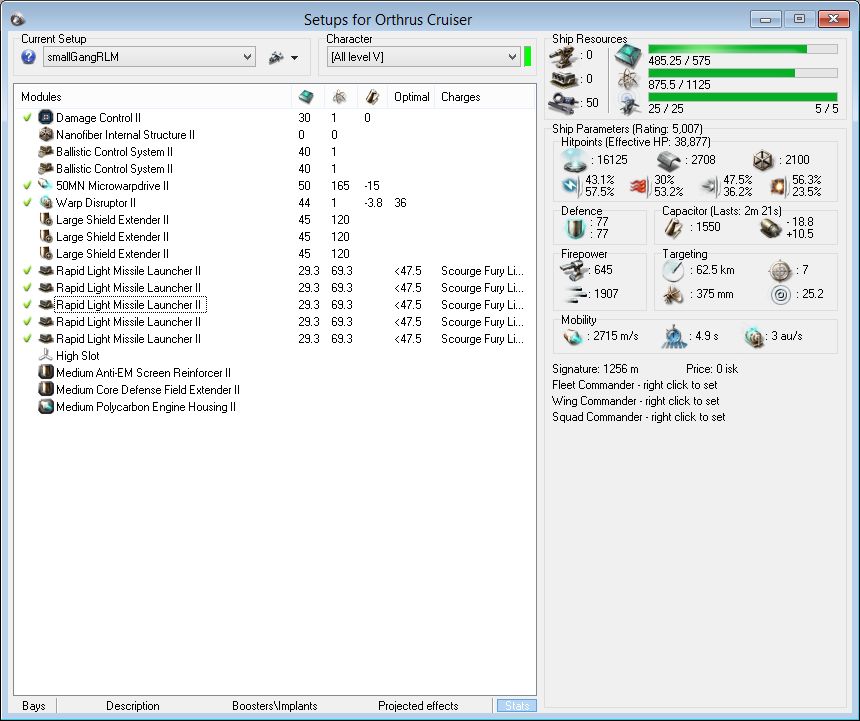The image size is (860, 721).
Task: Click the empty High Slot icon
Action: 46,355
